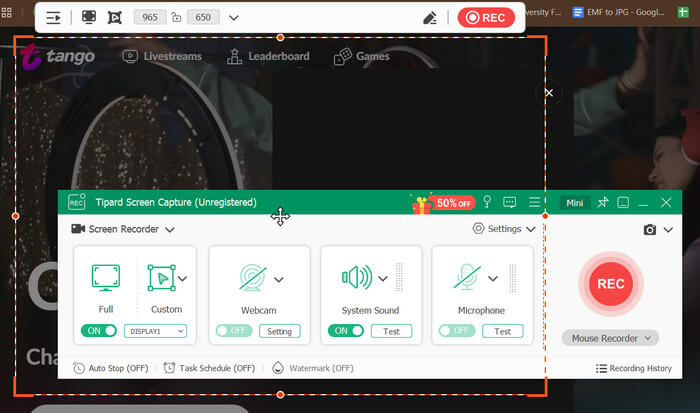Pin the Tipard window with the pin icon
The width and height of the screenshot is (700, 413).
(x=602, y=203)
